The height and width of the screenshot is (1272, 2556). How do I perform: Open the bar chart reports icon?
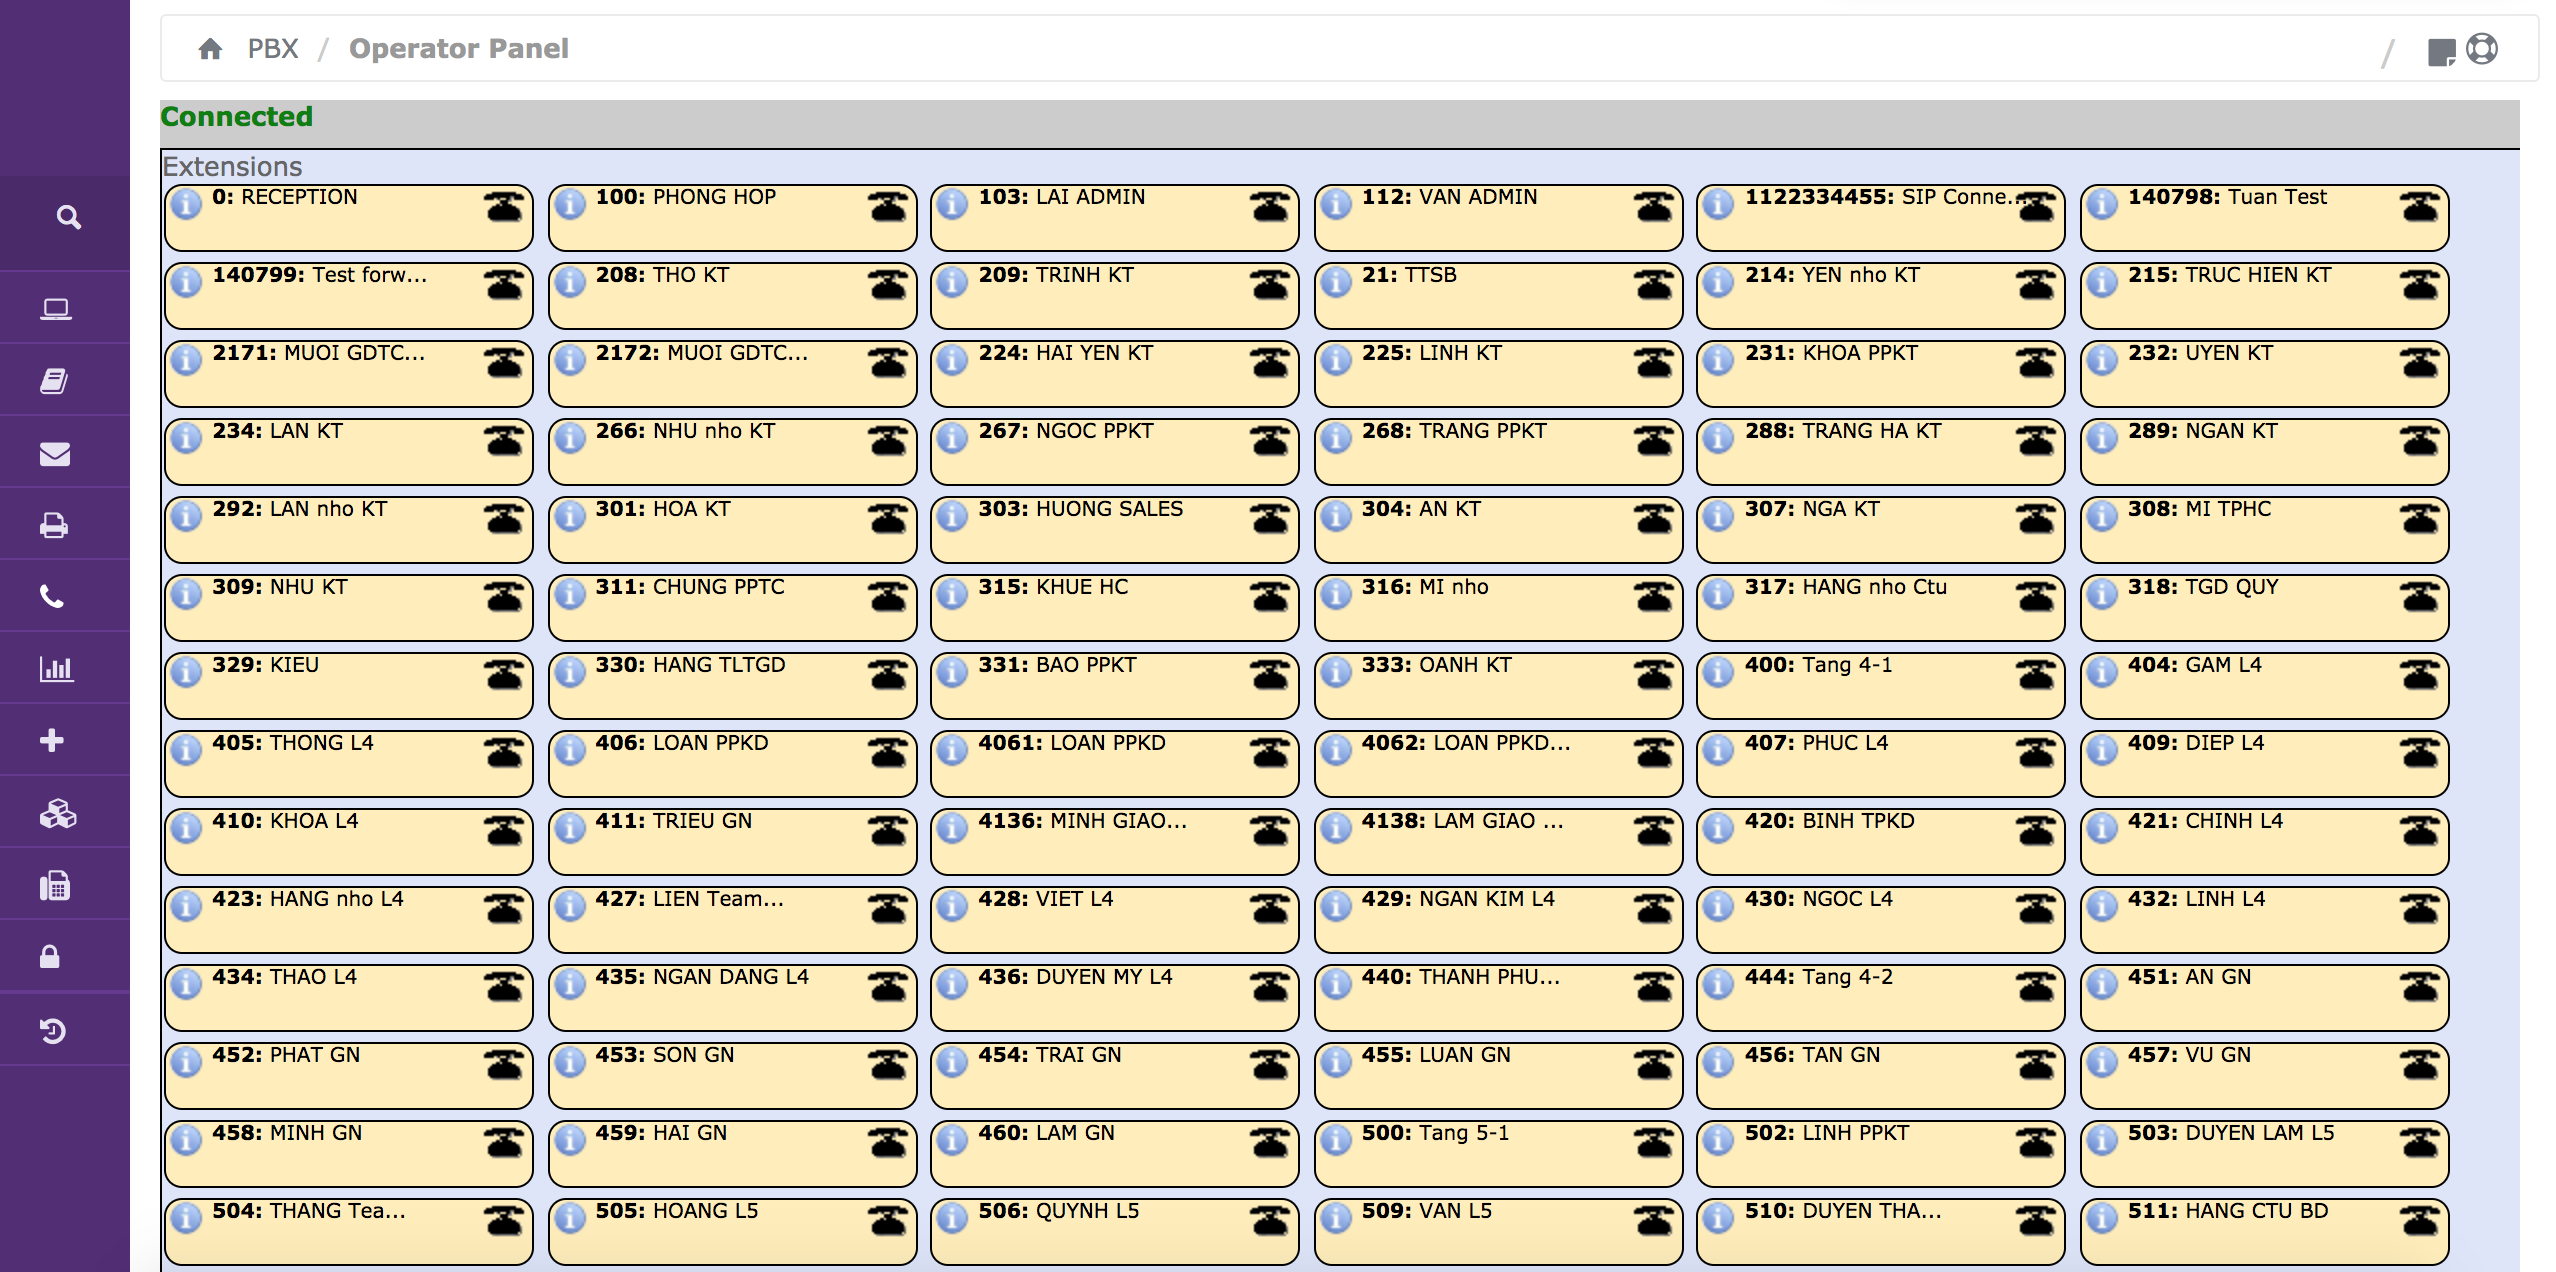coord(56,669)
